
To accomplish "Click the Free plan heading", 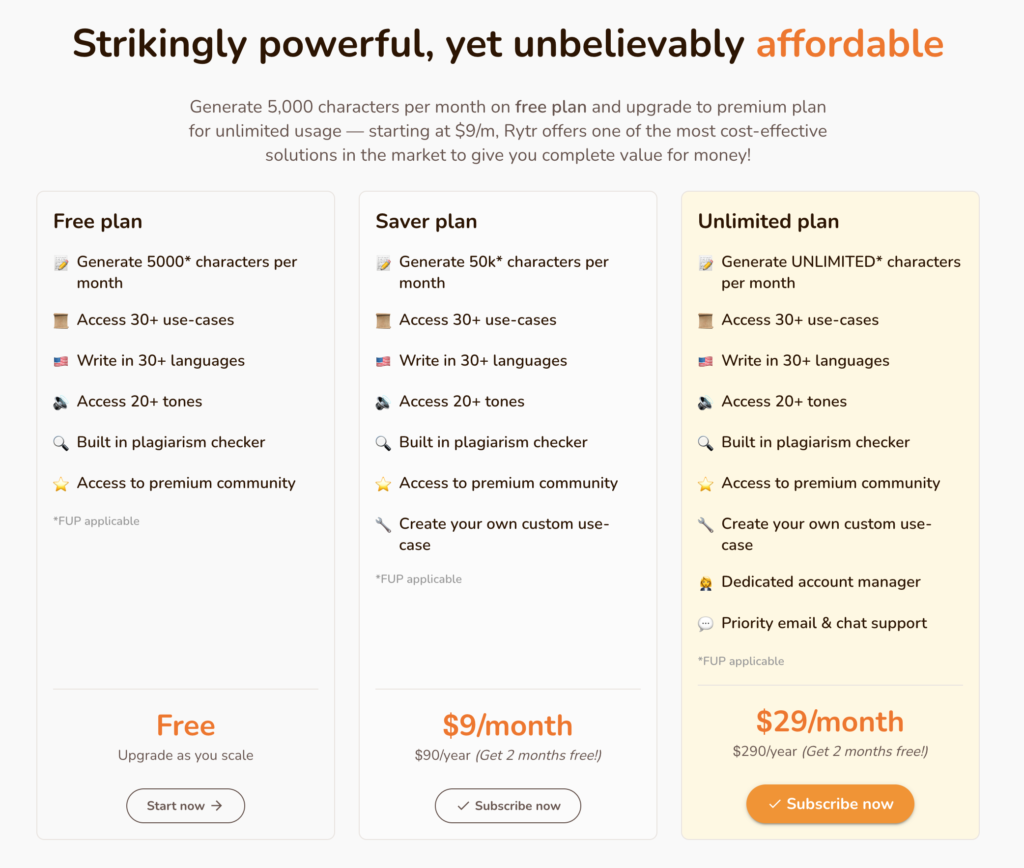I will (97, 221).
